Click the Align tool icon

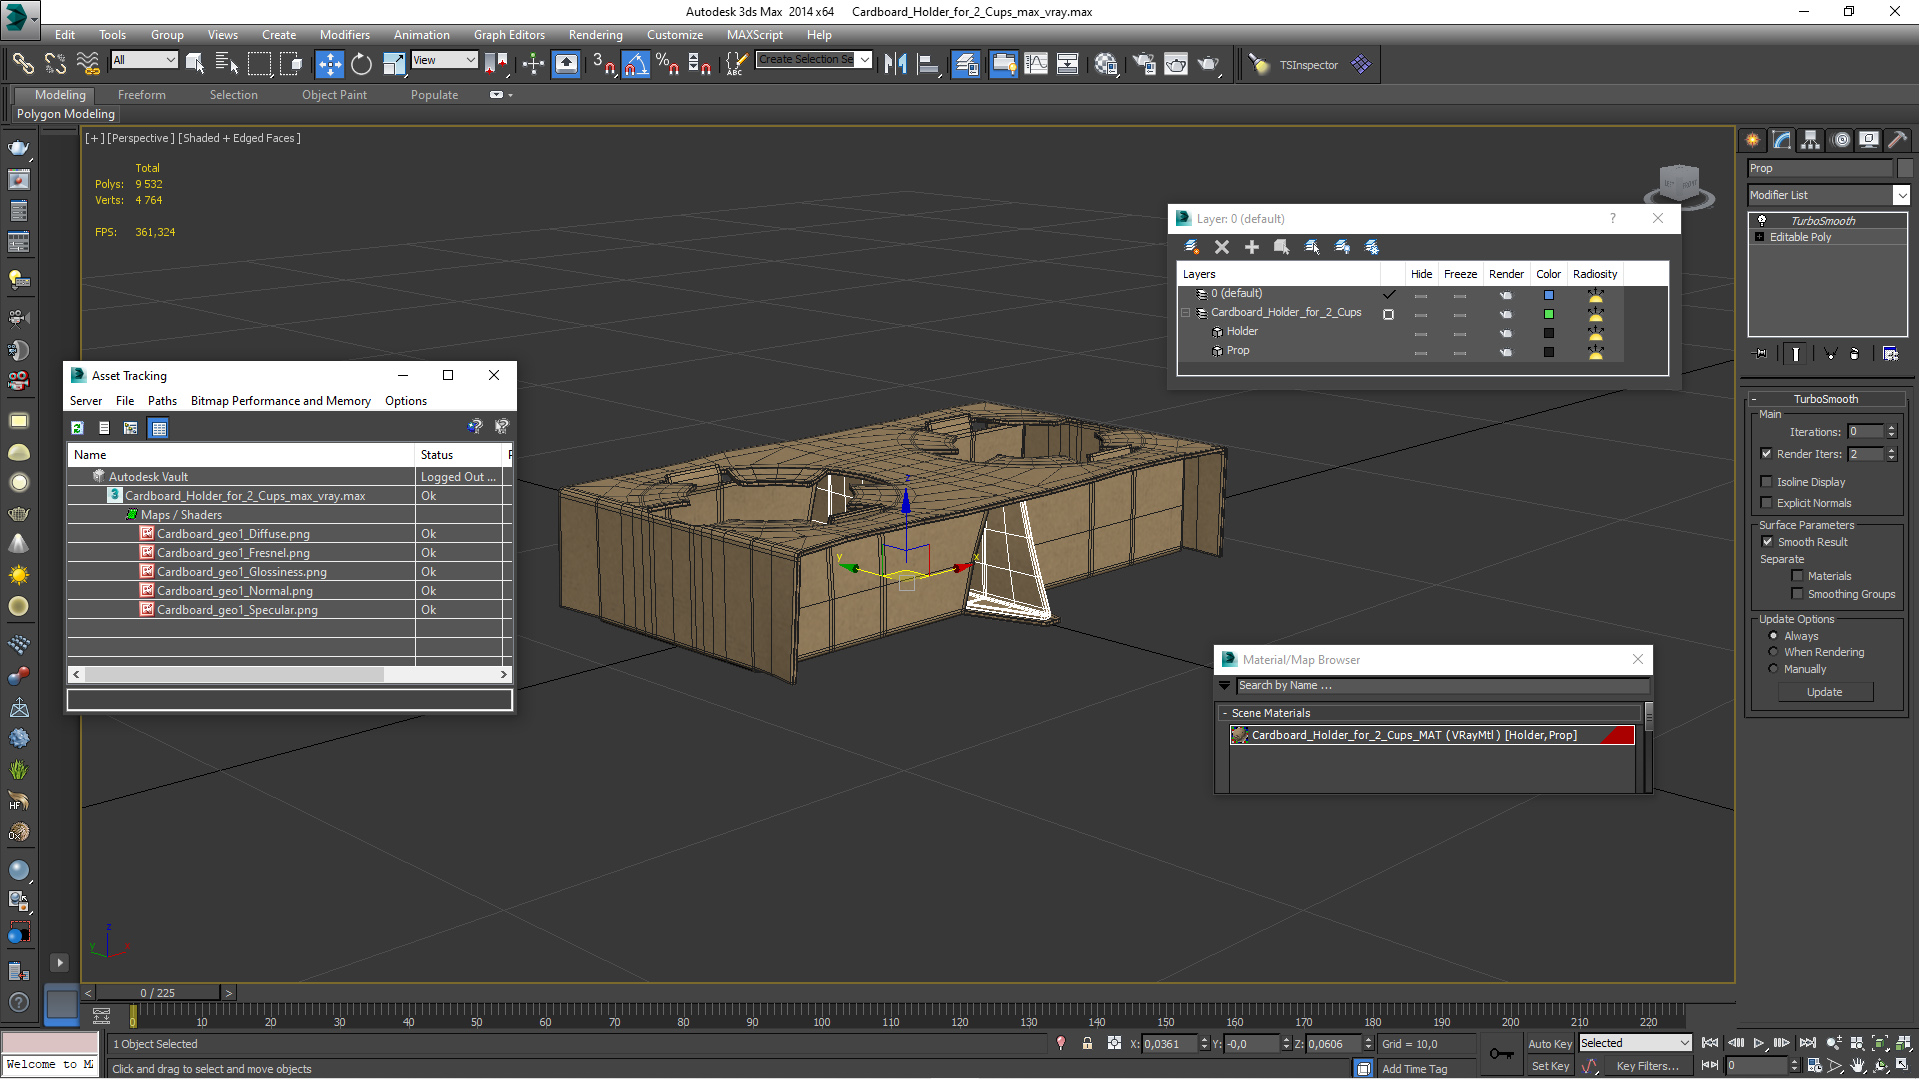(x=928, y=64)
